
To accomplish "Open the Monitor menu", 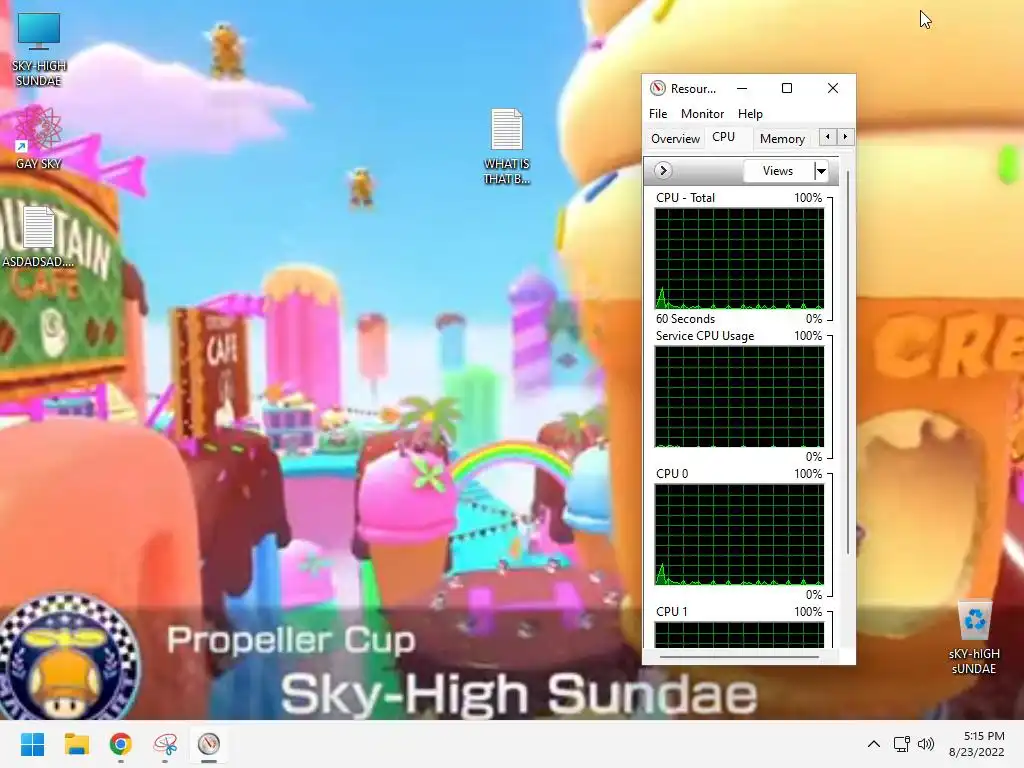I will 702,114.
